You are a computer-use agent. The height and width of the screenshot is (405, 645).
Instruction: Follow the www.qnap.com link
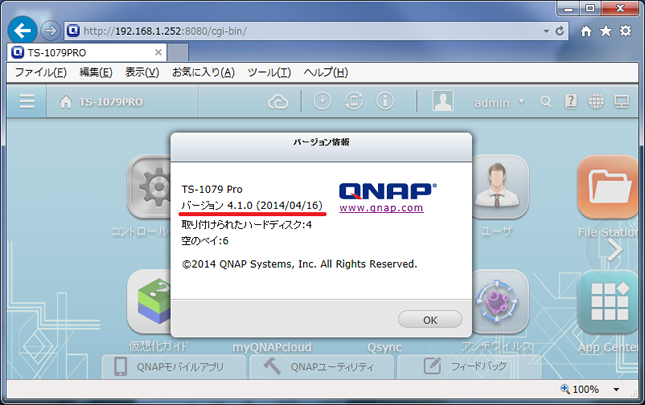(381, 208)
